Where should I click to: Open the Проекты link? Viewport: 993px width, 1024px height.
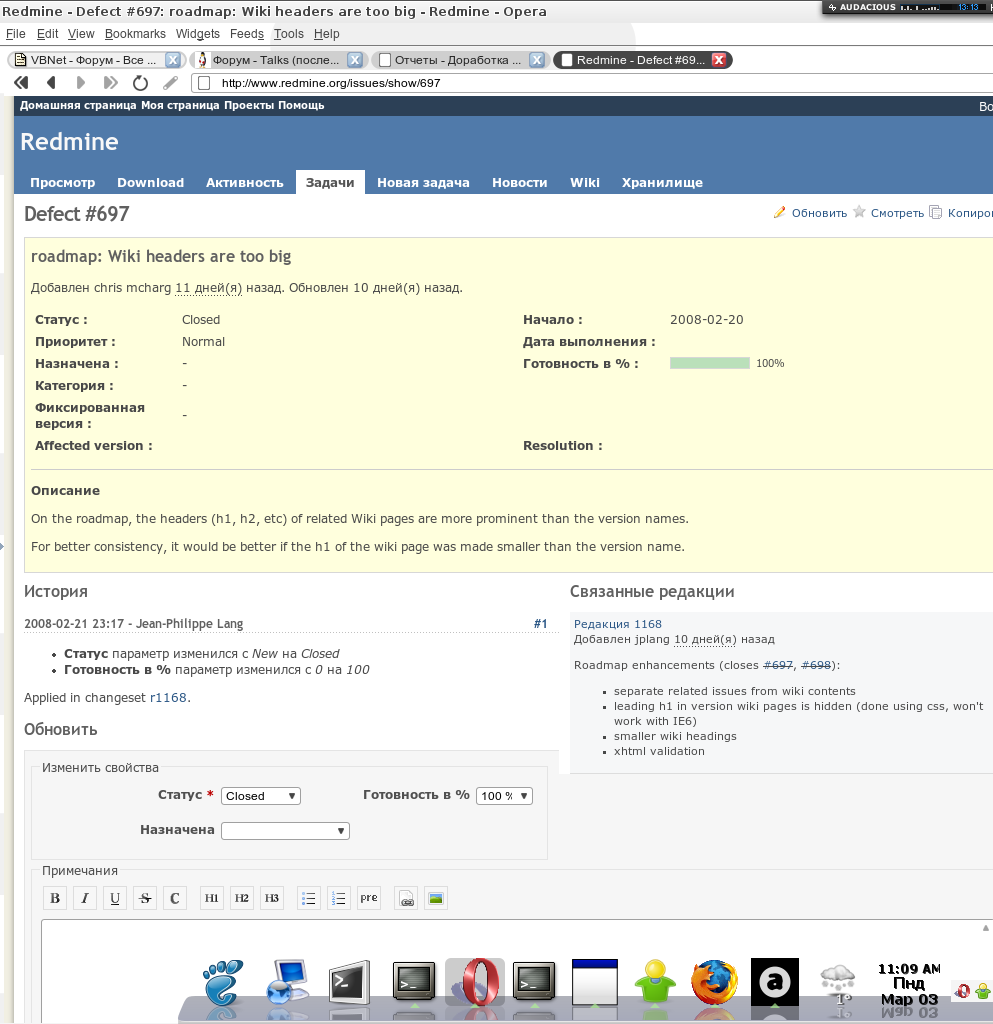(x=249, y=105)
